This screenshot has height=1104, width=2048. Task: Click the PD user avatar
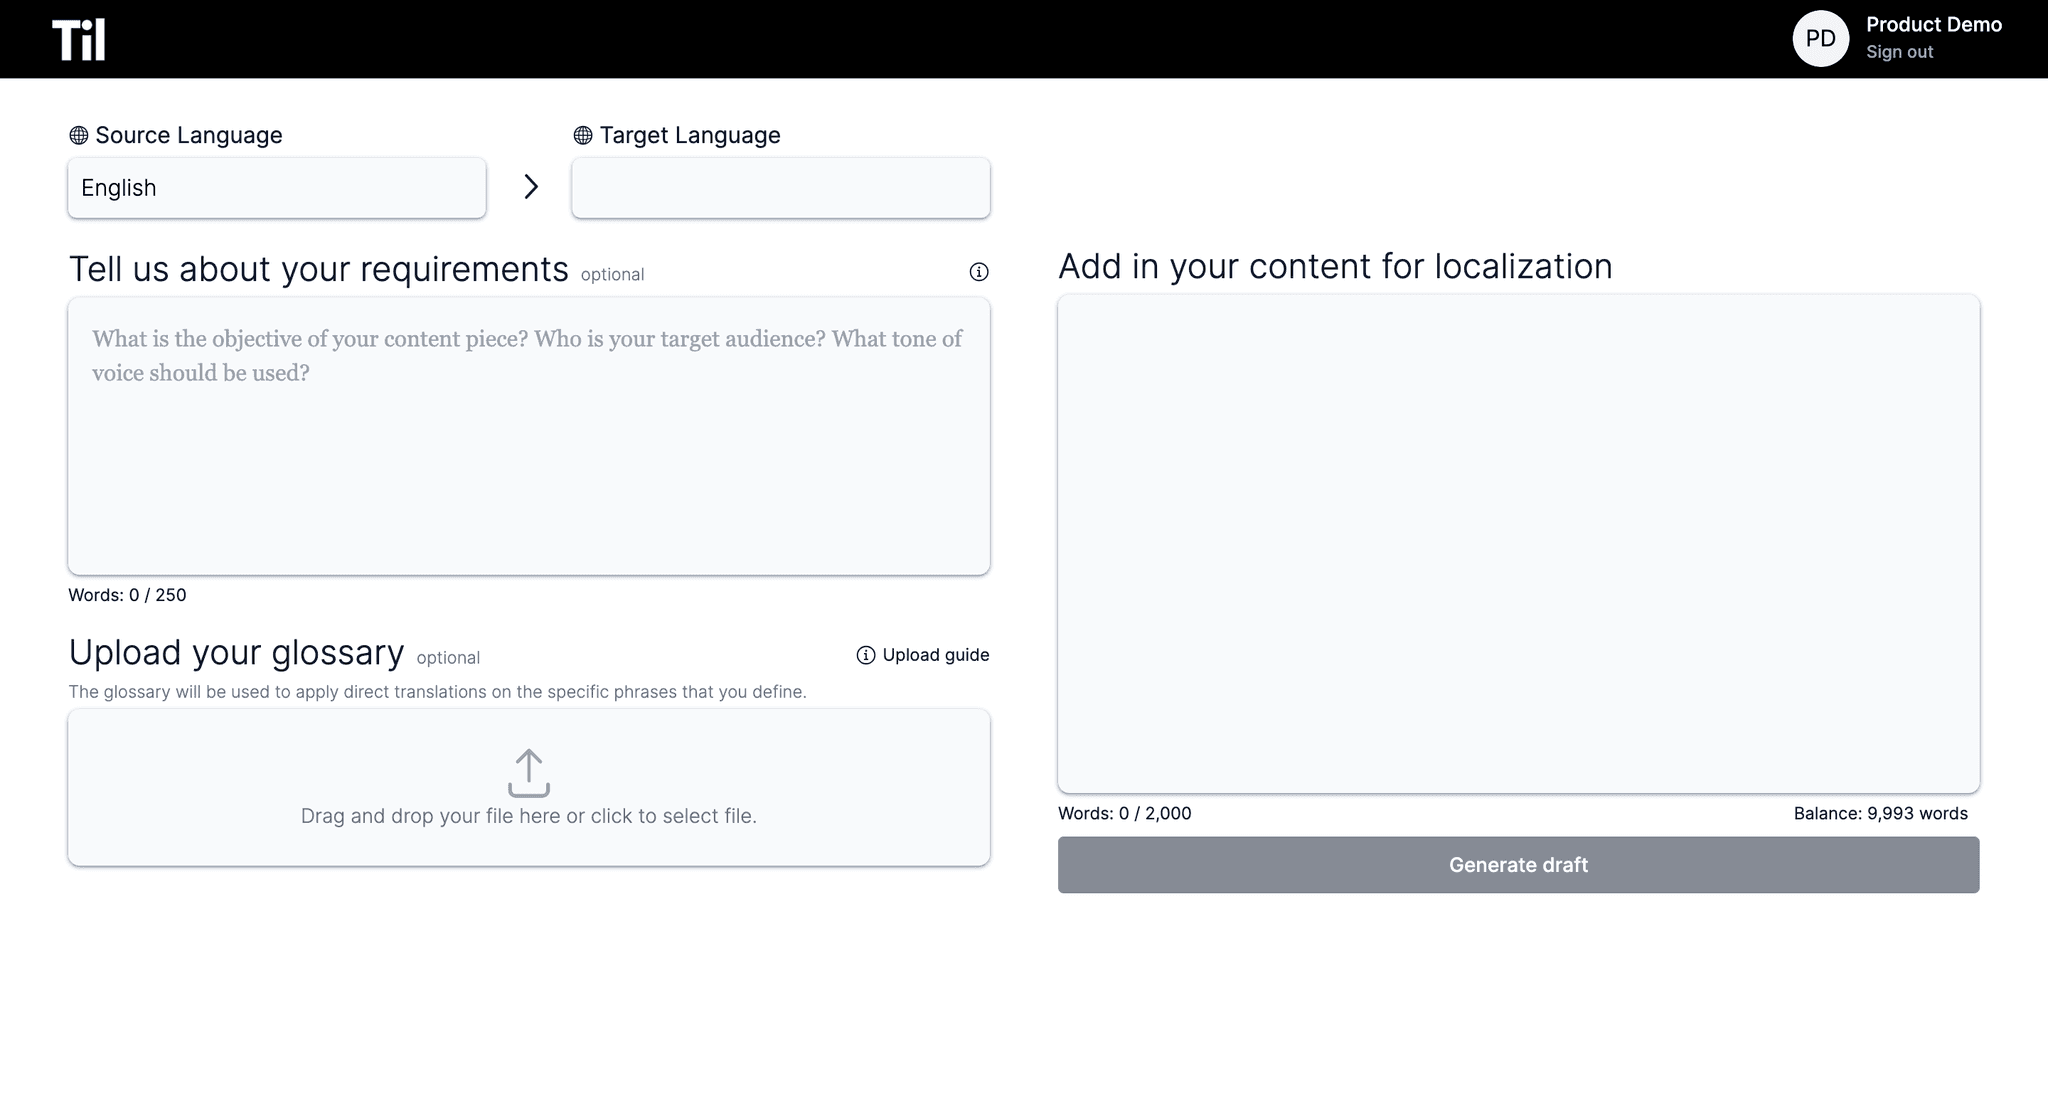pos(1820,39)
